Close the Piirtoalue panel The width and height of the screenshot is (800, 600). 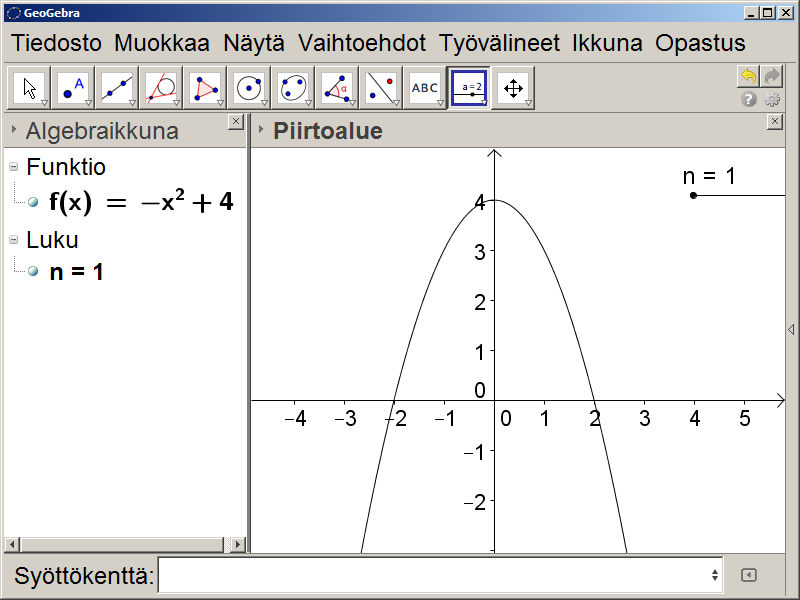point(774,122)
